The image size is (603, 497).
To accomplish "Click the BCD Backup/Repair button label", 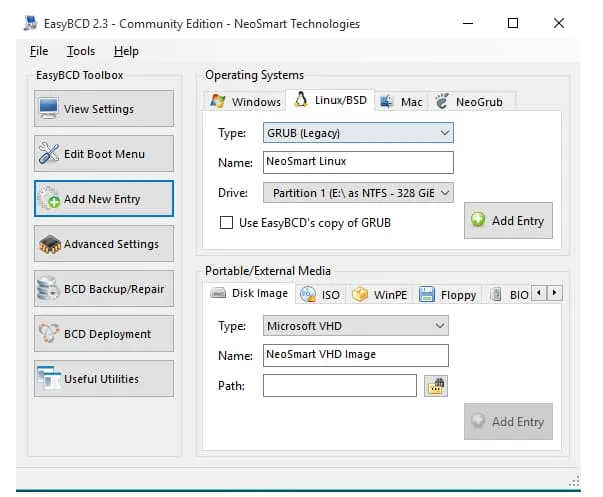I will [114, 289].
